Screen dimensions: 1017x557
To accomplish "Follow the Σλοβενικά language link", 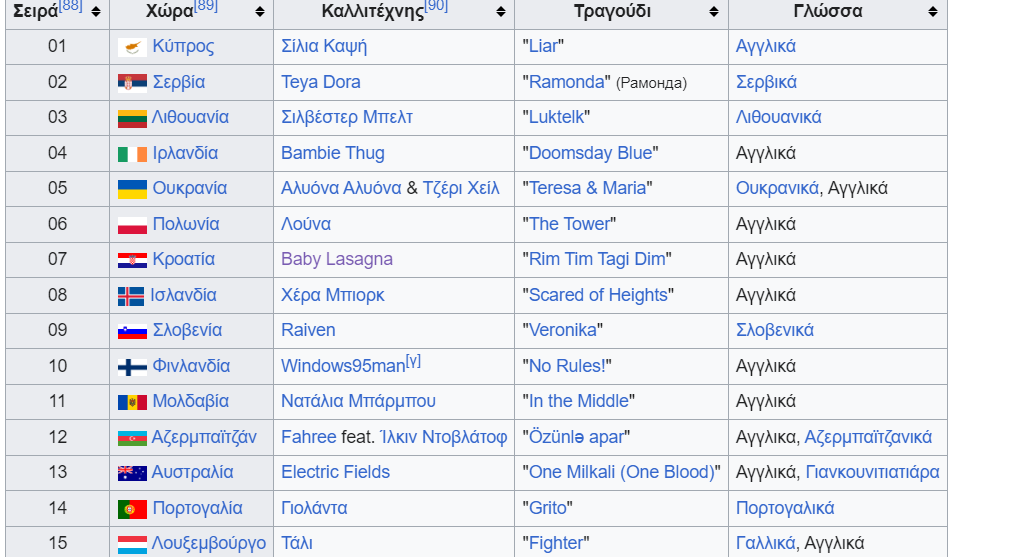I will 774,330.
